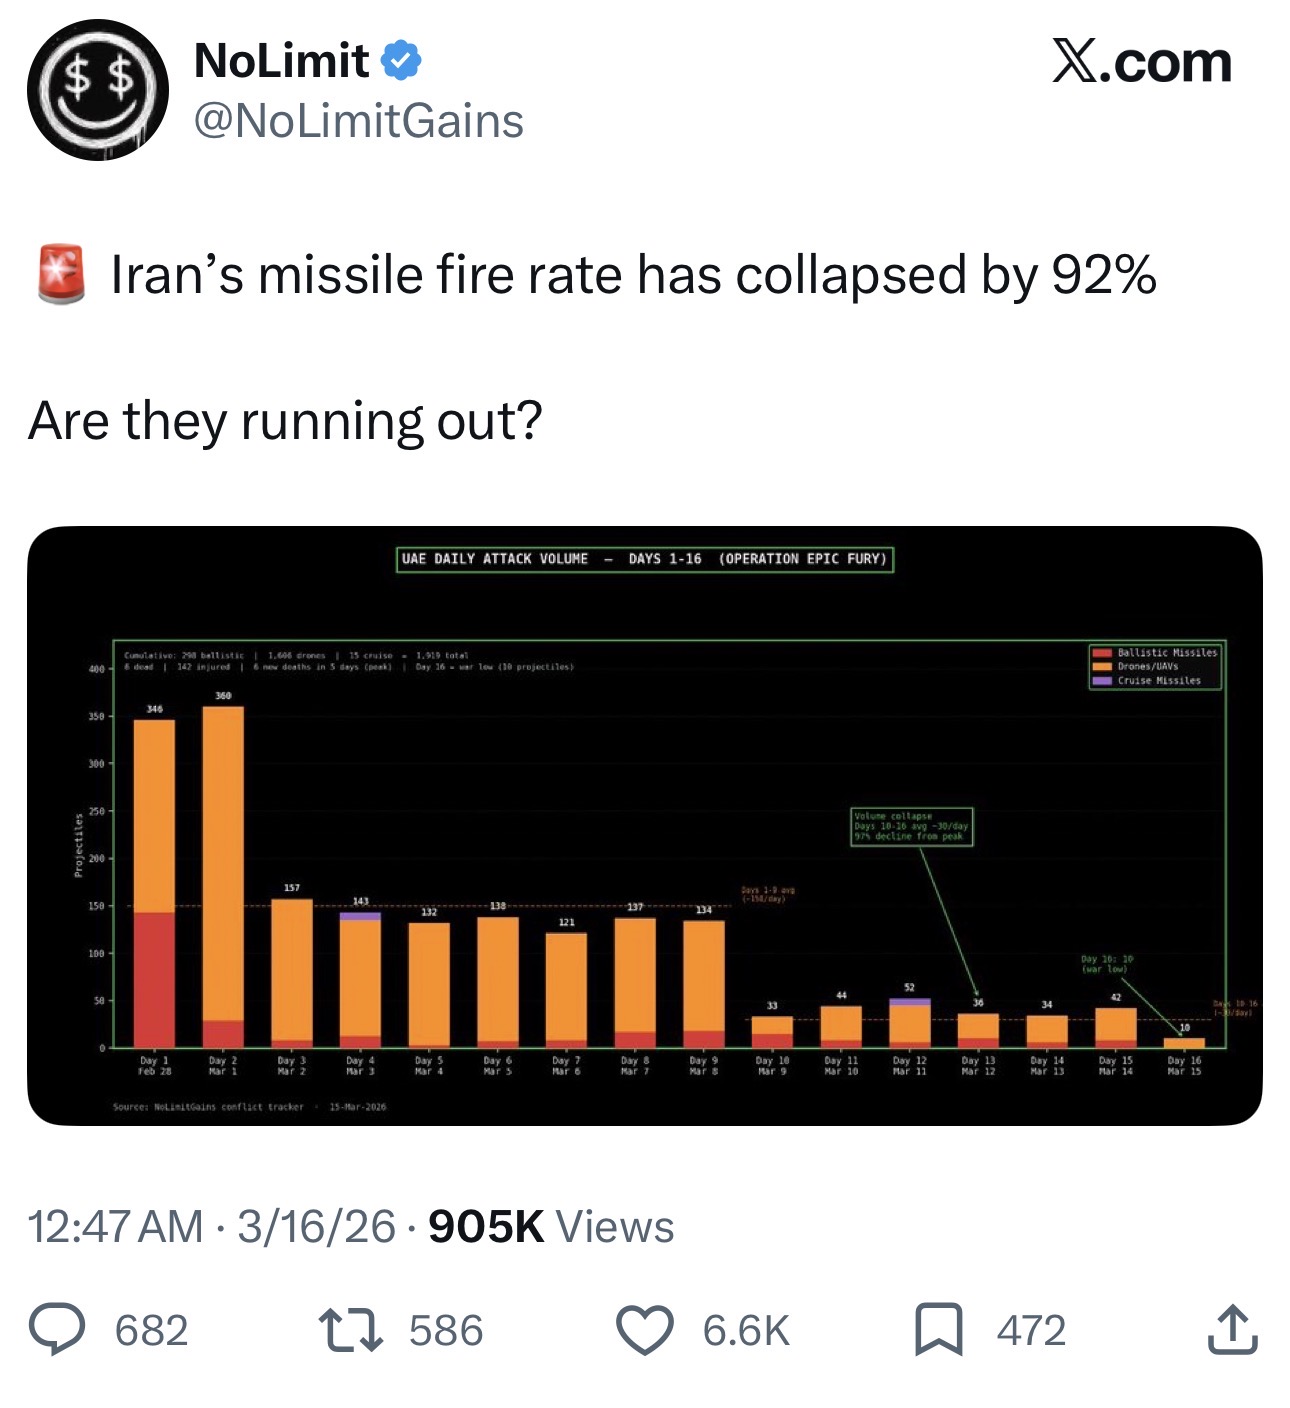Open the attack volume chart image
The width and height of the screenshot is (1290, 1408).
click(x=644, y=825)
